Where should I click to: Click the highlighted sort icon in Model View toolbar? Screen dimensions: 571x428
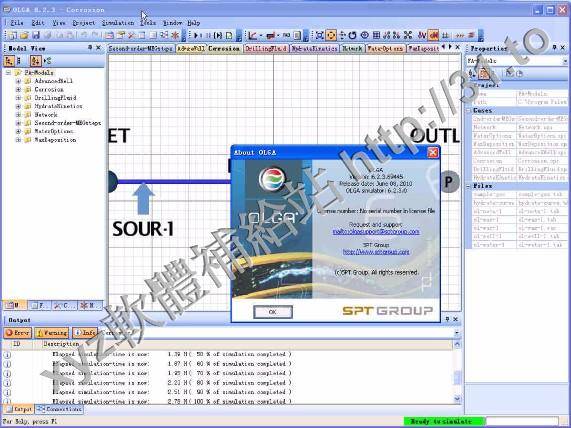click(36, 60)
